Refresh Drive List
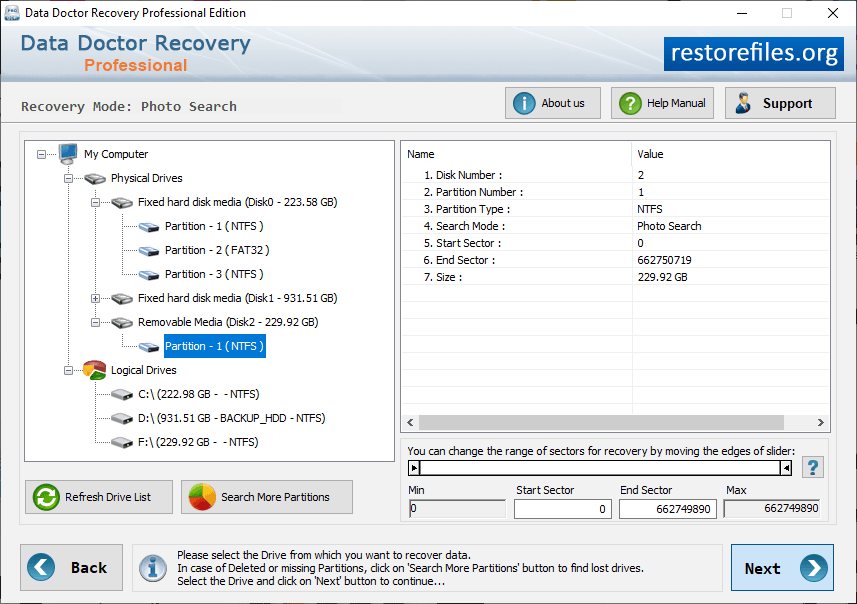The width and height of the screenshot is (857, 604). click(99, 497)
